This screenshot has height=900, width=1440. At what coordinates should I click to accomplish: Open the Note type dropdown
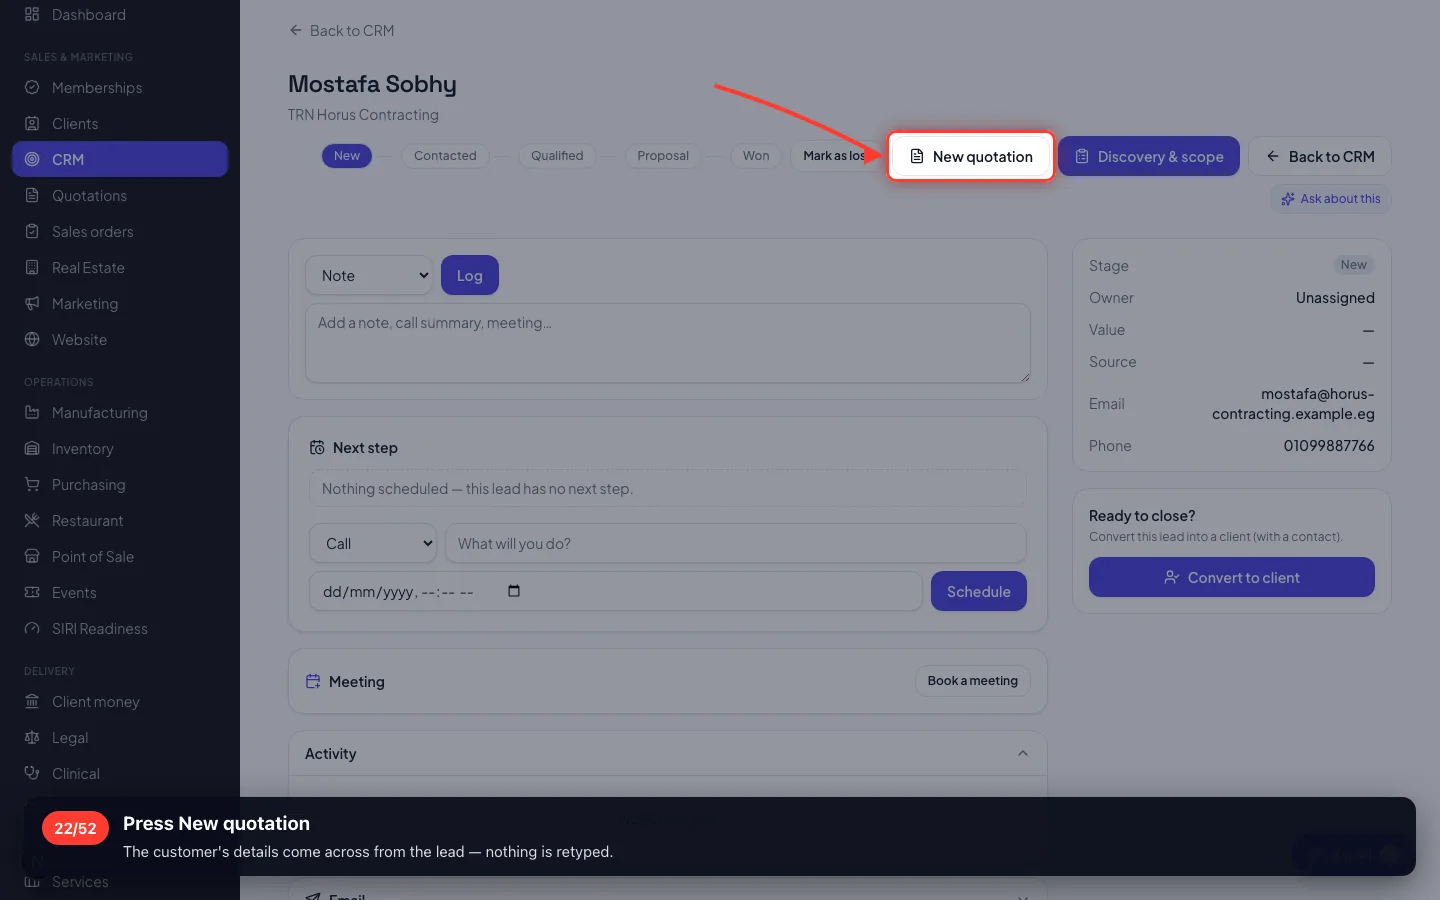pyautogui.click(x=369, y=276)
